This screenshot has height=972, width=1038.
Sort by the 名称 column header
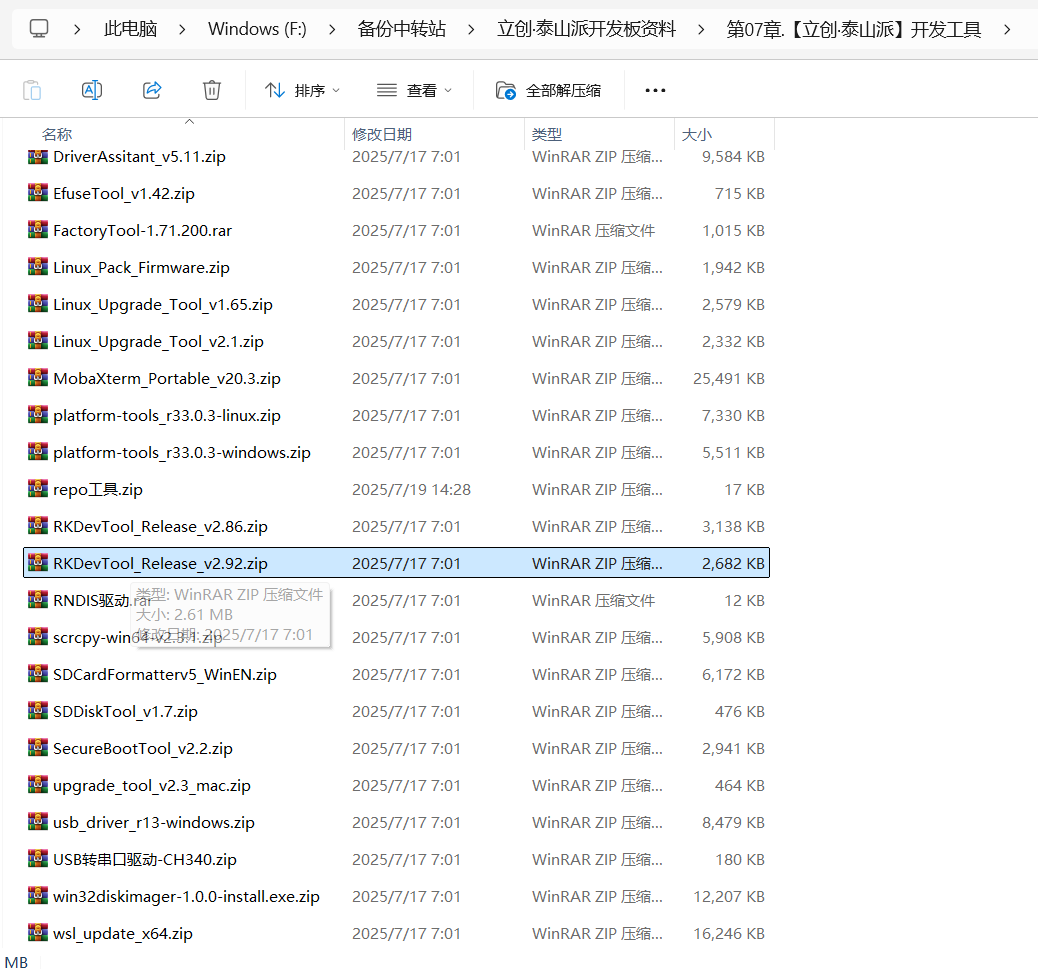click(57, 134)
